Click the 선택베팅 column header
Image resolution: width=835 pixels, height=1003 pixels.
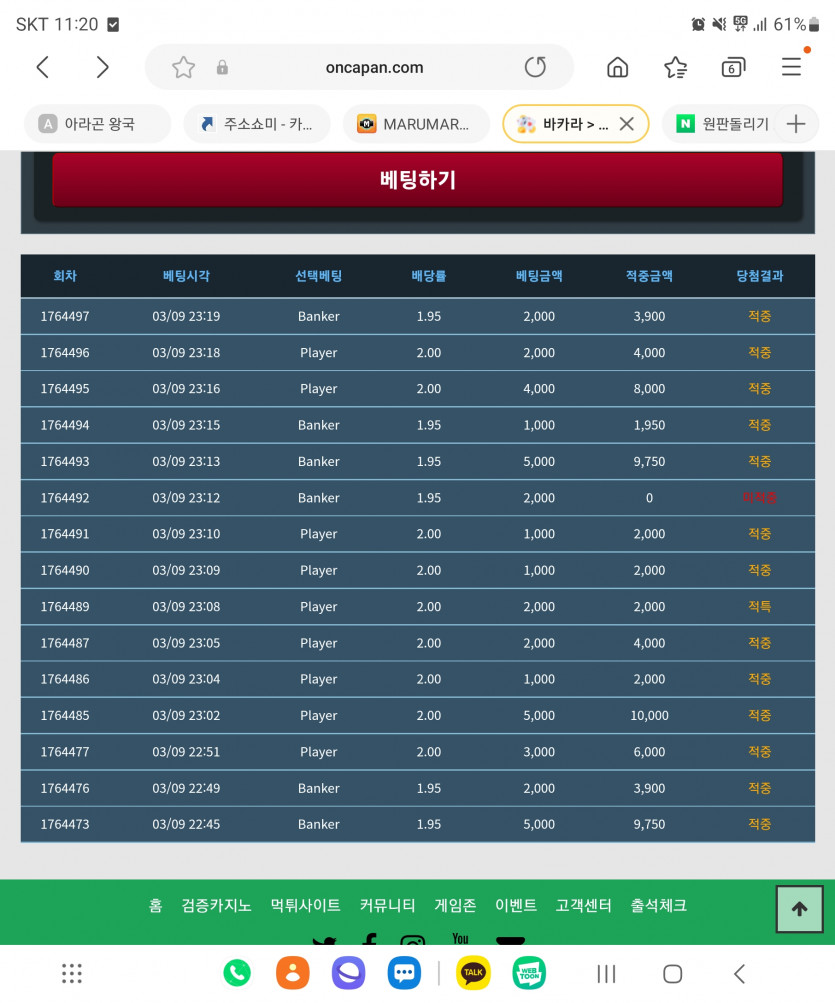pos(319,276)
